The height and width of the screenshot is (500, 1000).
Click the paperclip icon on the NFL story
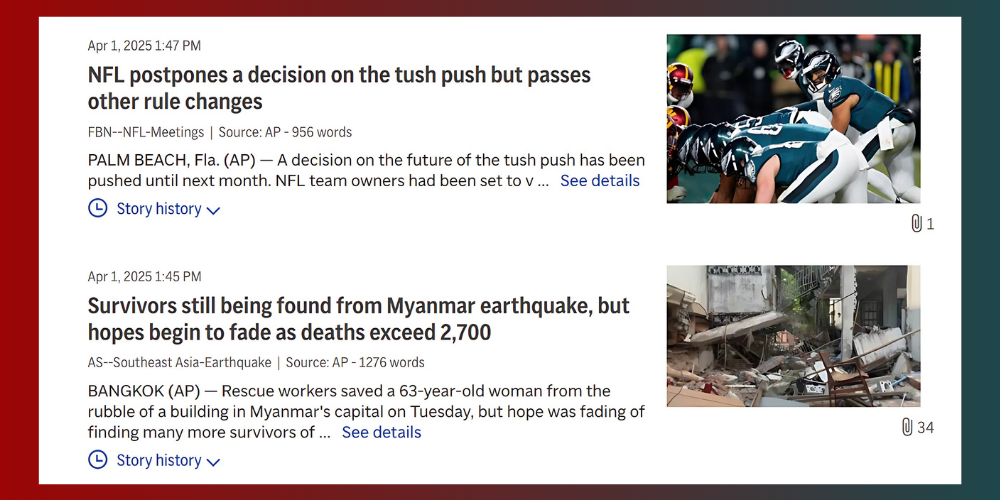tap(916, 224)
